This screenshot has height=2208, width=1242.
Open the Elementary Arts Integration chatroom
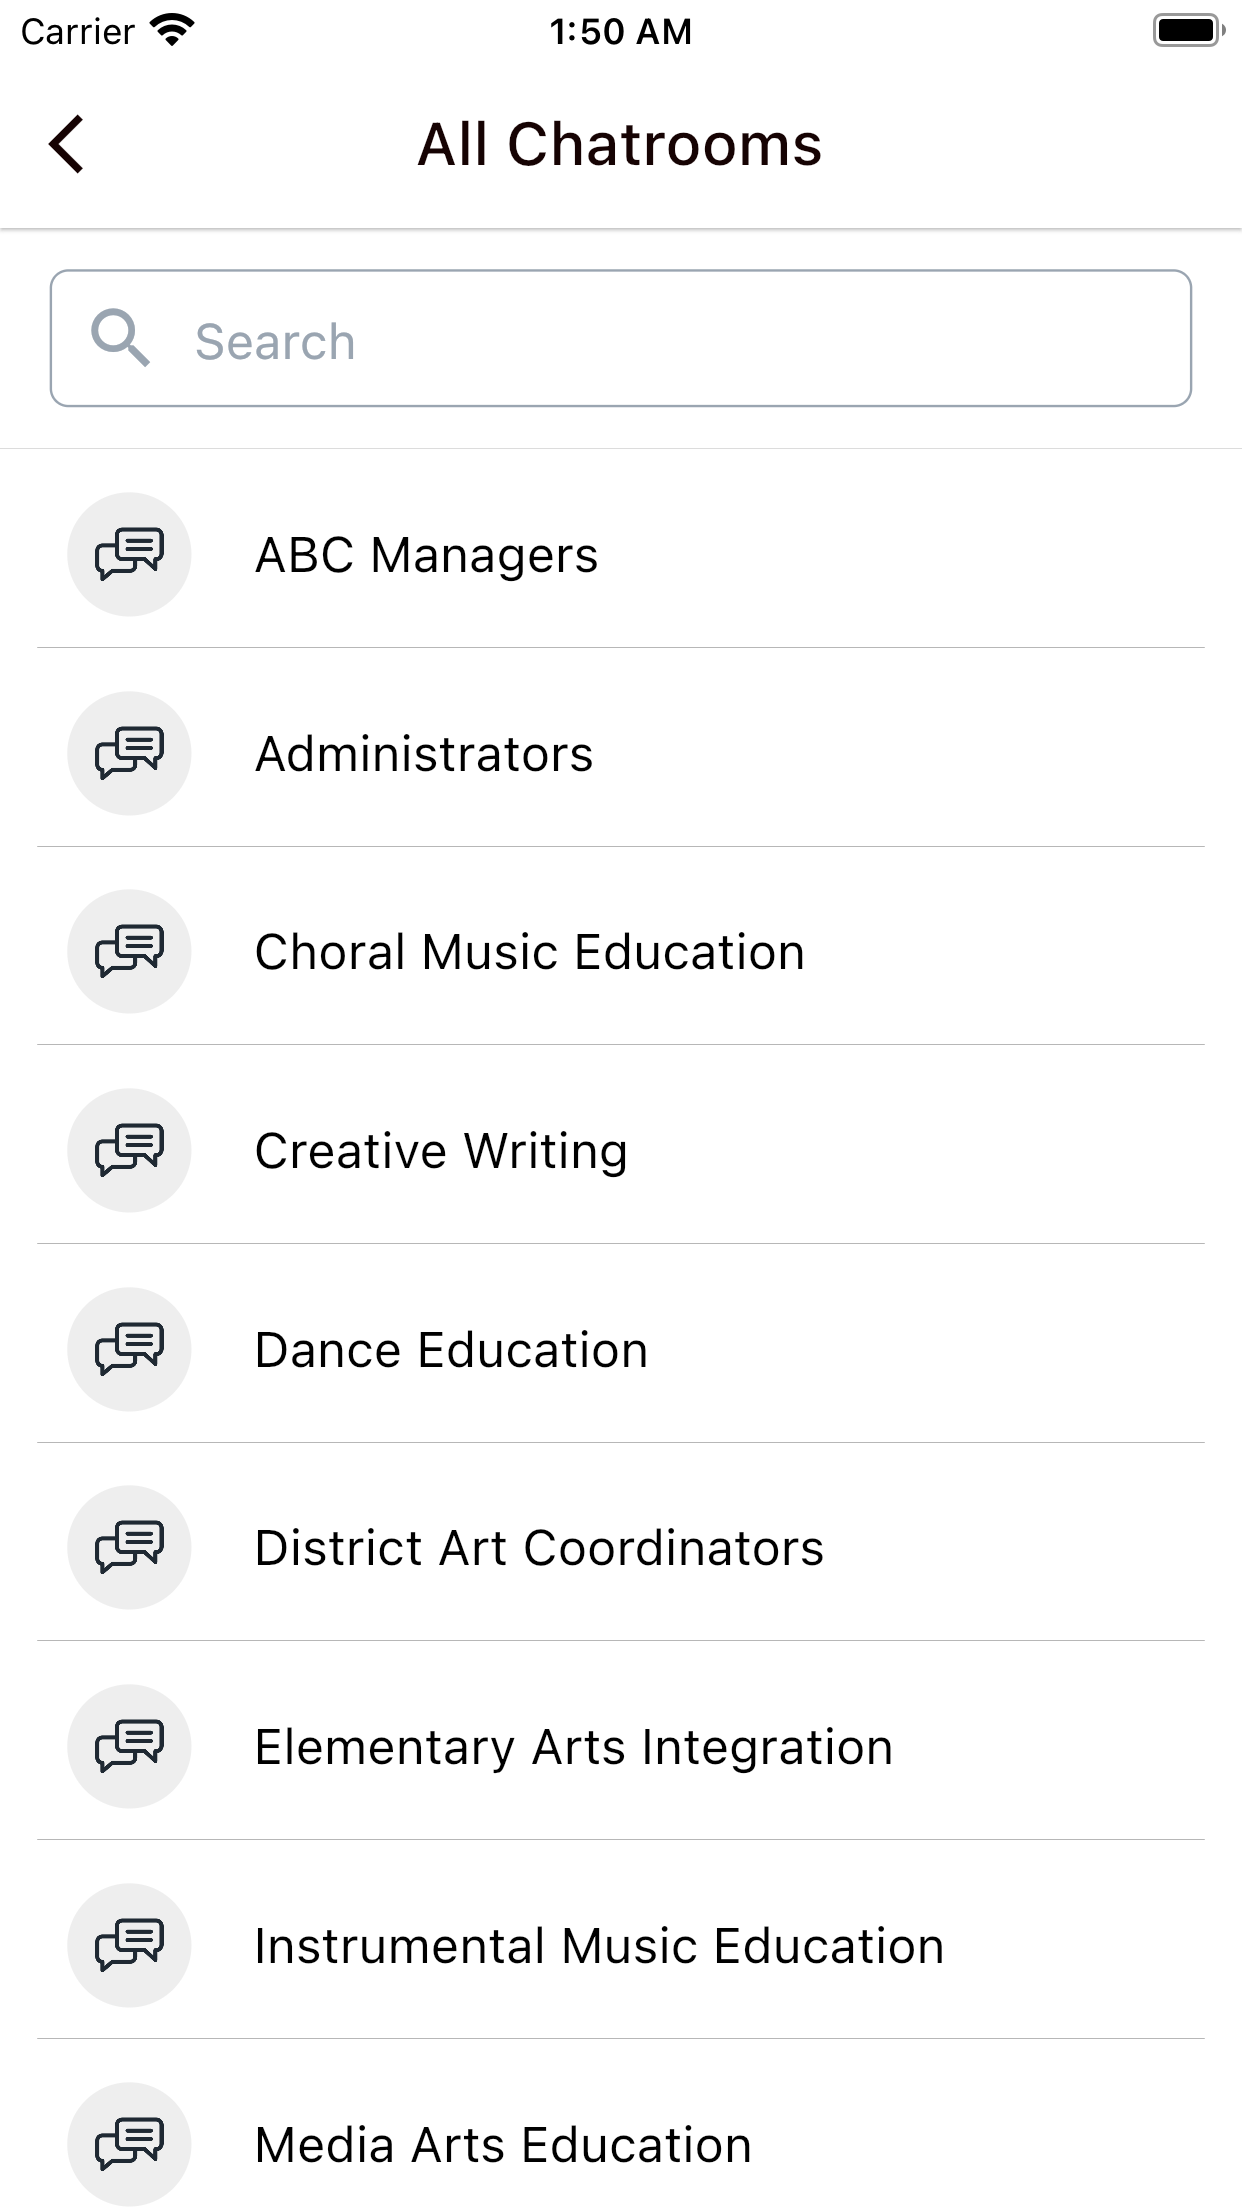click(x=573, y=1747)
